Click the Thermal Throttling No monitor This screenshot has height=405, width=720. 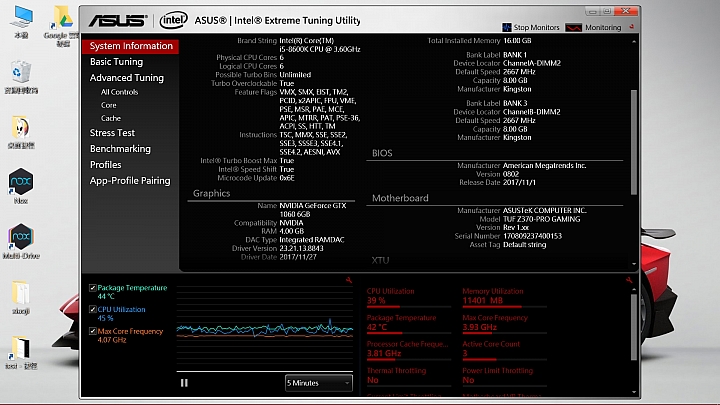point(409,376)
